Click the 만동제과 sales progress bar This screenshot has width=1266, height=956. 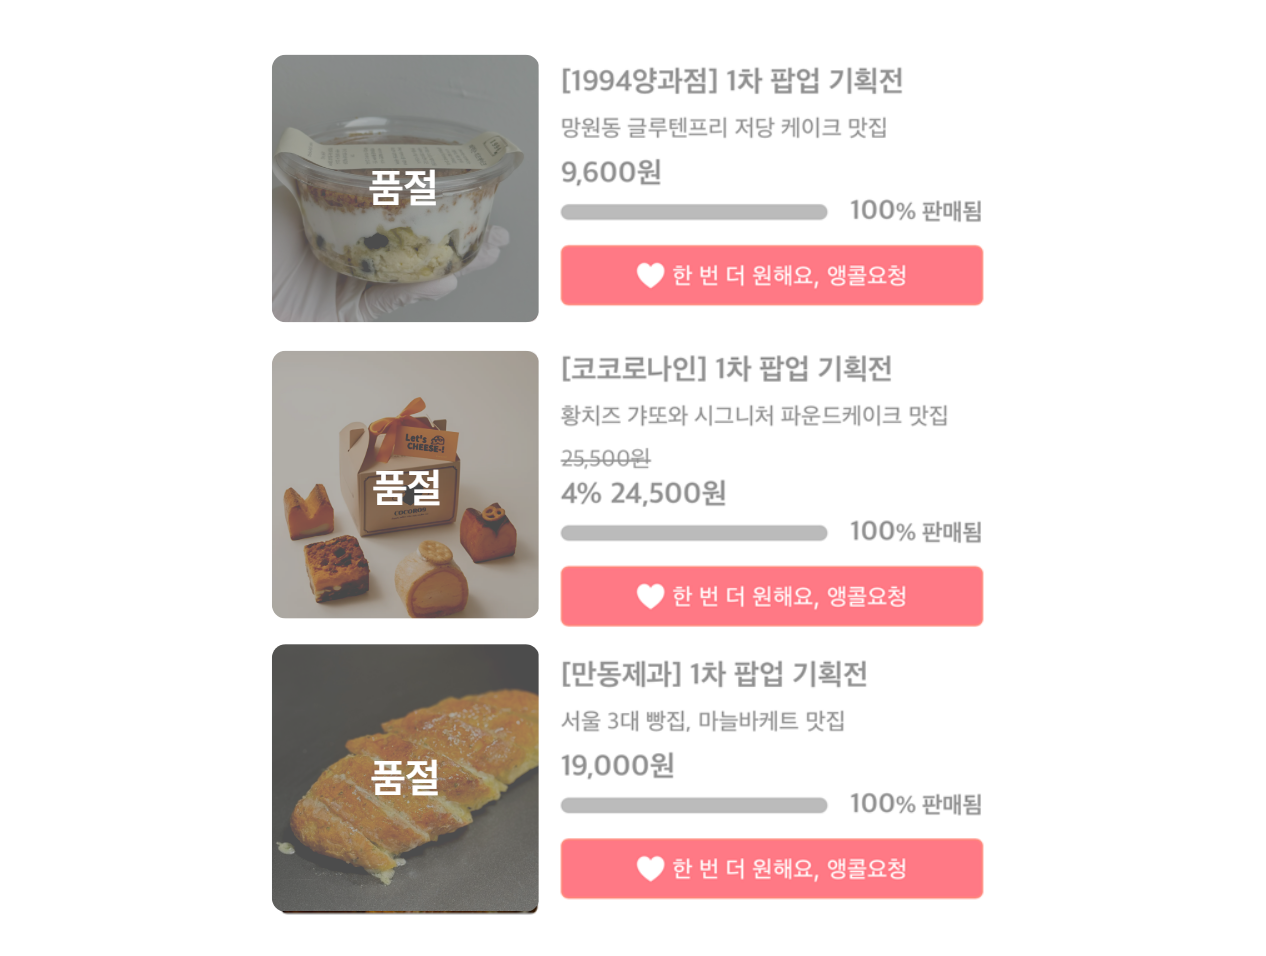693,805
